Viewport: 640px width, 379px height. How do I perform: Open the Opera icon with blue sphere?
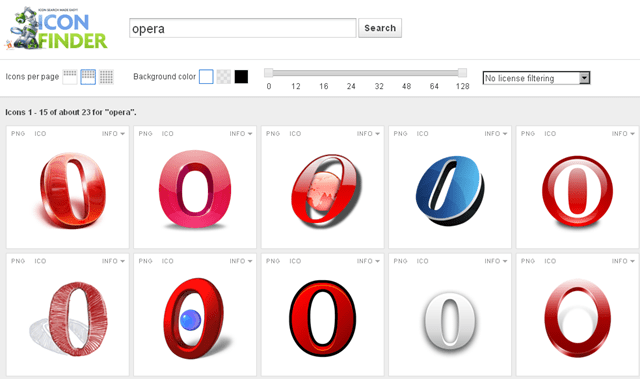(196, 318)
